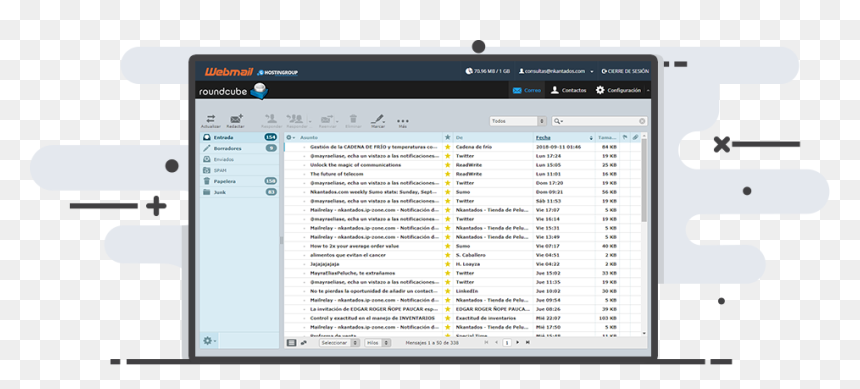
Task: Click the threads view icon at bottom
Action: (304, 342)
